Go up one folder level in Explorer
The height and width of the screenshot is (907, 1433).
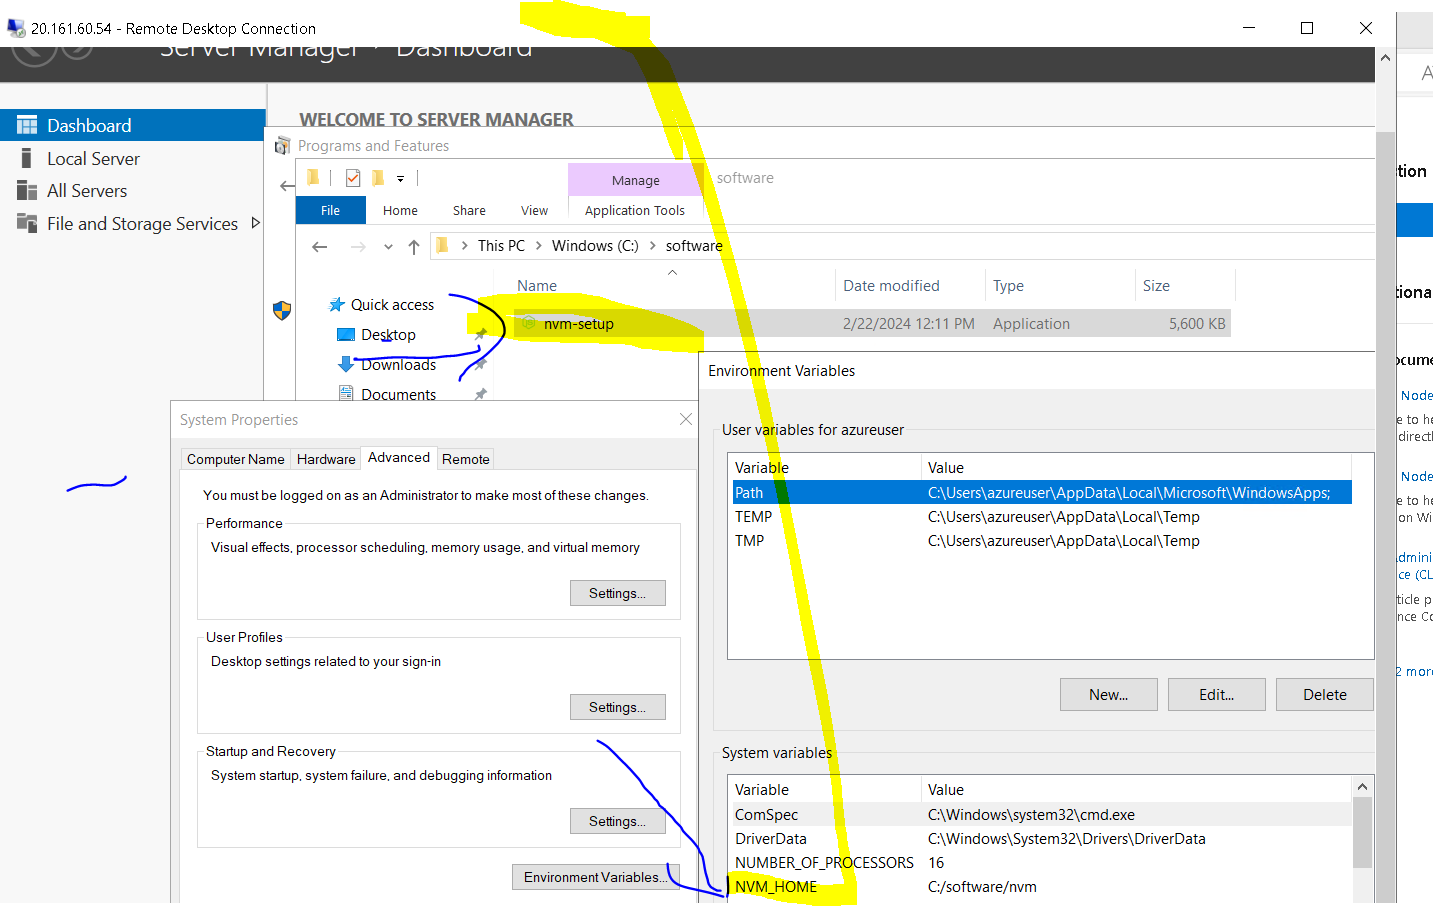click(x=414, y=247)
